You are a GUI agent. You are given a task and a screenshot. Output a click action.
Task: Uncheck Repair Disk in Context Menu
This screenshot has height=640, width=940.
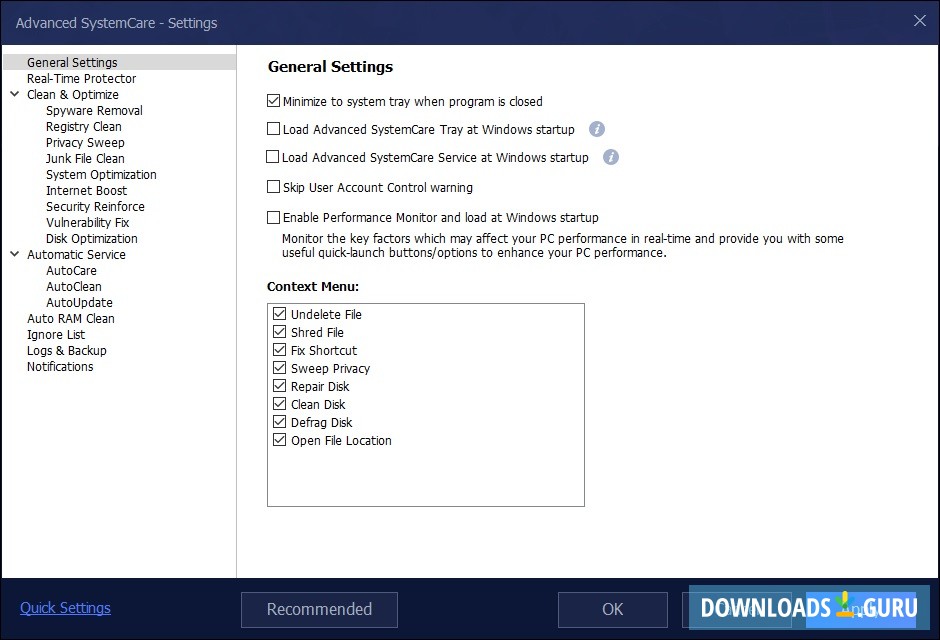279,386
